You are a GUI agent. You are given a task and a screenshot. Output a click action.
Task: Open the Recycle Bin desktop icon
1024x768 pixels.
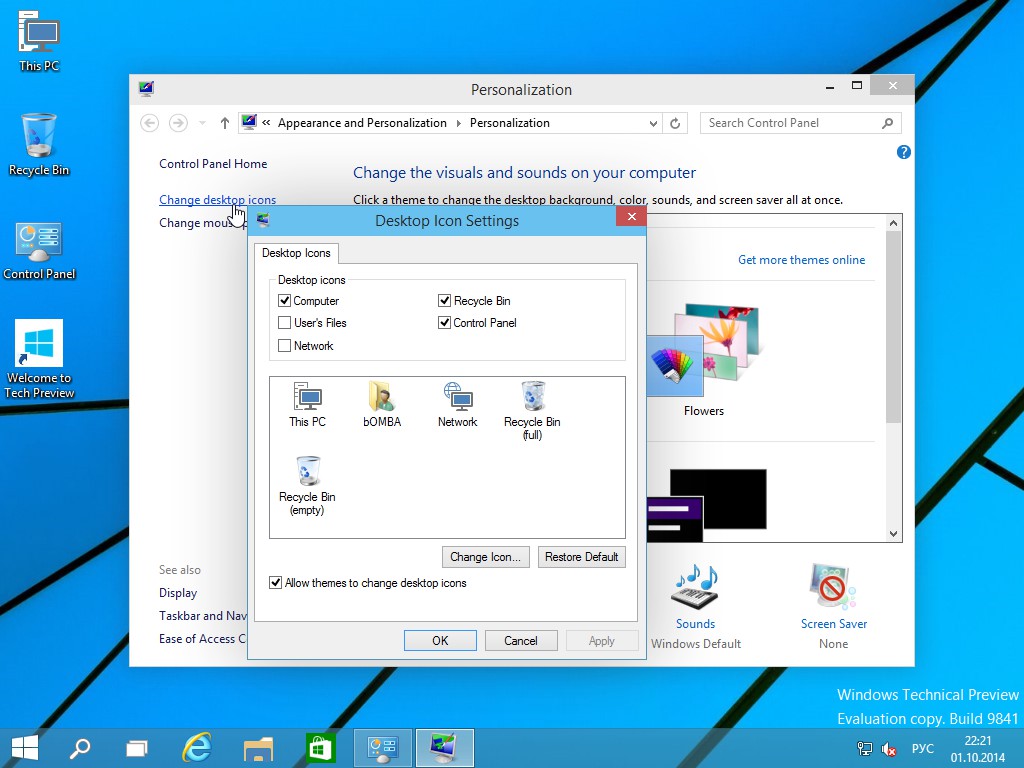(x=39, y=145)
